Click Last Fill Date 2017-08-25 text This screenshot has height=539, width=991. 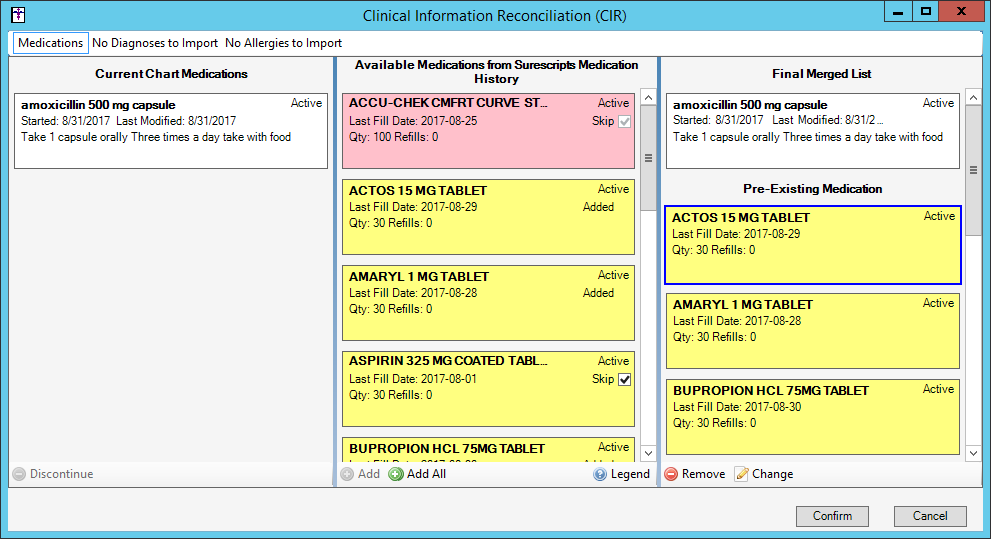pos(413,121)
